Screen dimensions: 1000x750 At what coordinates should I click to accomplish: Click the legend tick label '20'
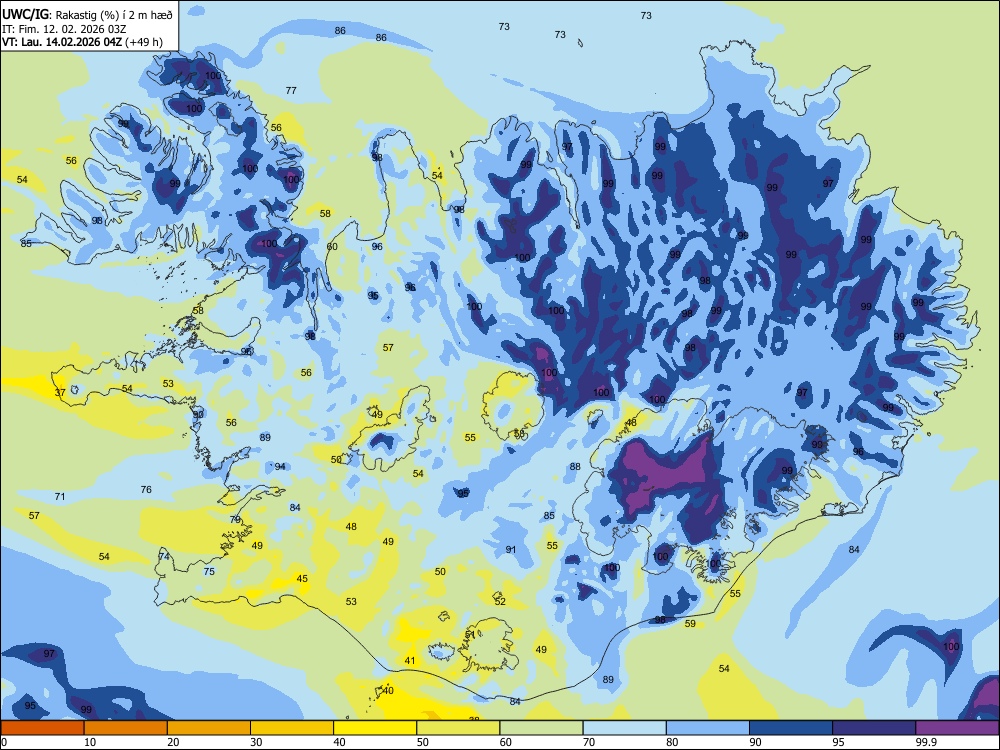click(x=173, y=742)
